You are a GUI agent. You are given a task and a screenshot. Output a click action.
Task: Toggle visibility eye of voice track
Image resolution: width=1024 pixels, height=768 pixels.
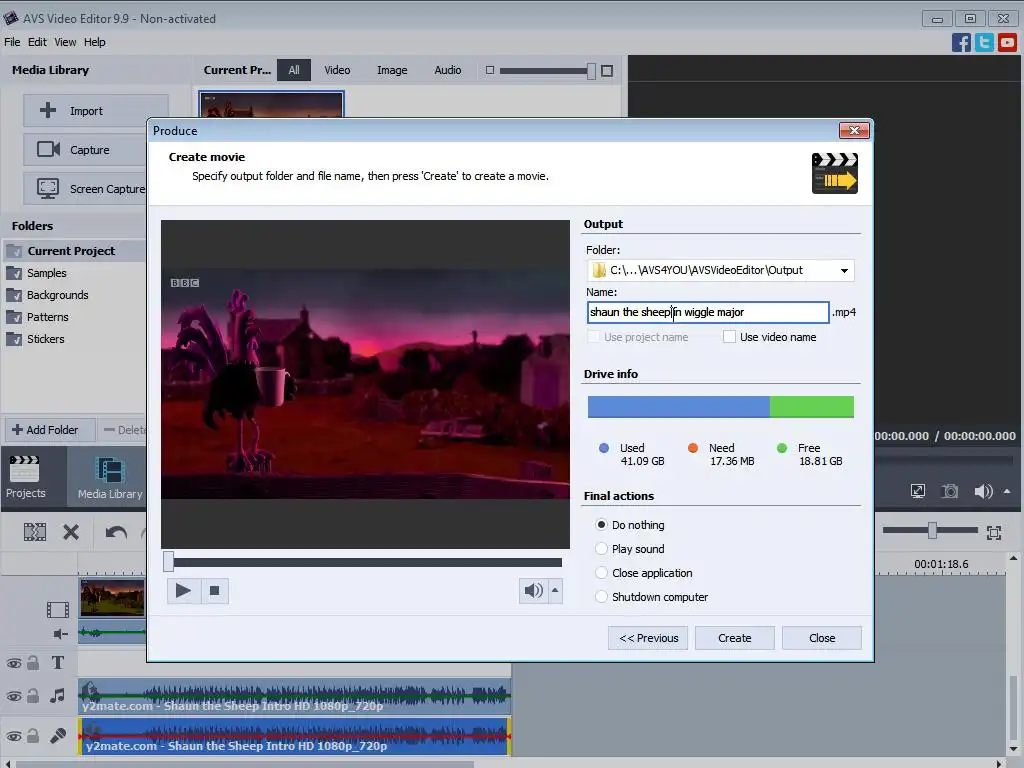tap(14, 736)
